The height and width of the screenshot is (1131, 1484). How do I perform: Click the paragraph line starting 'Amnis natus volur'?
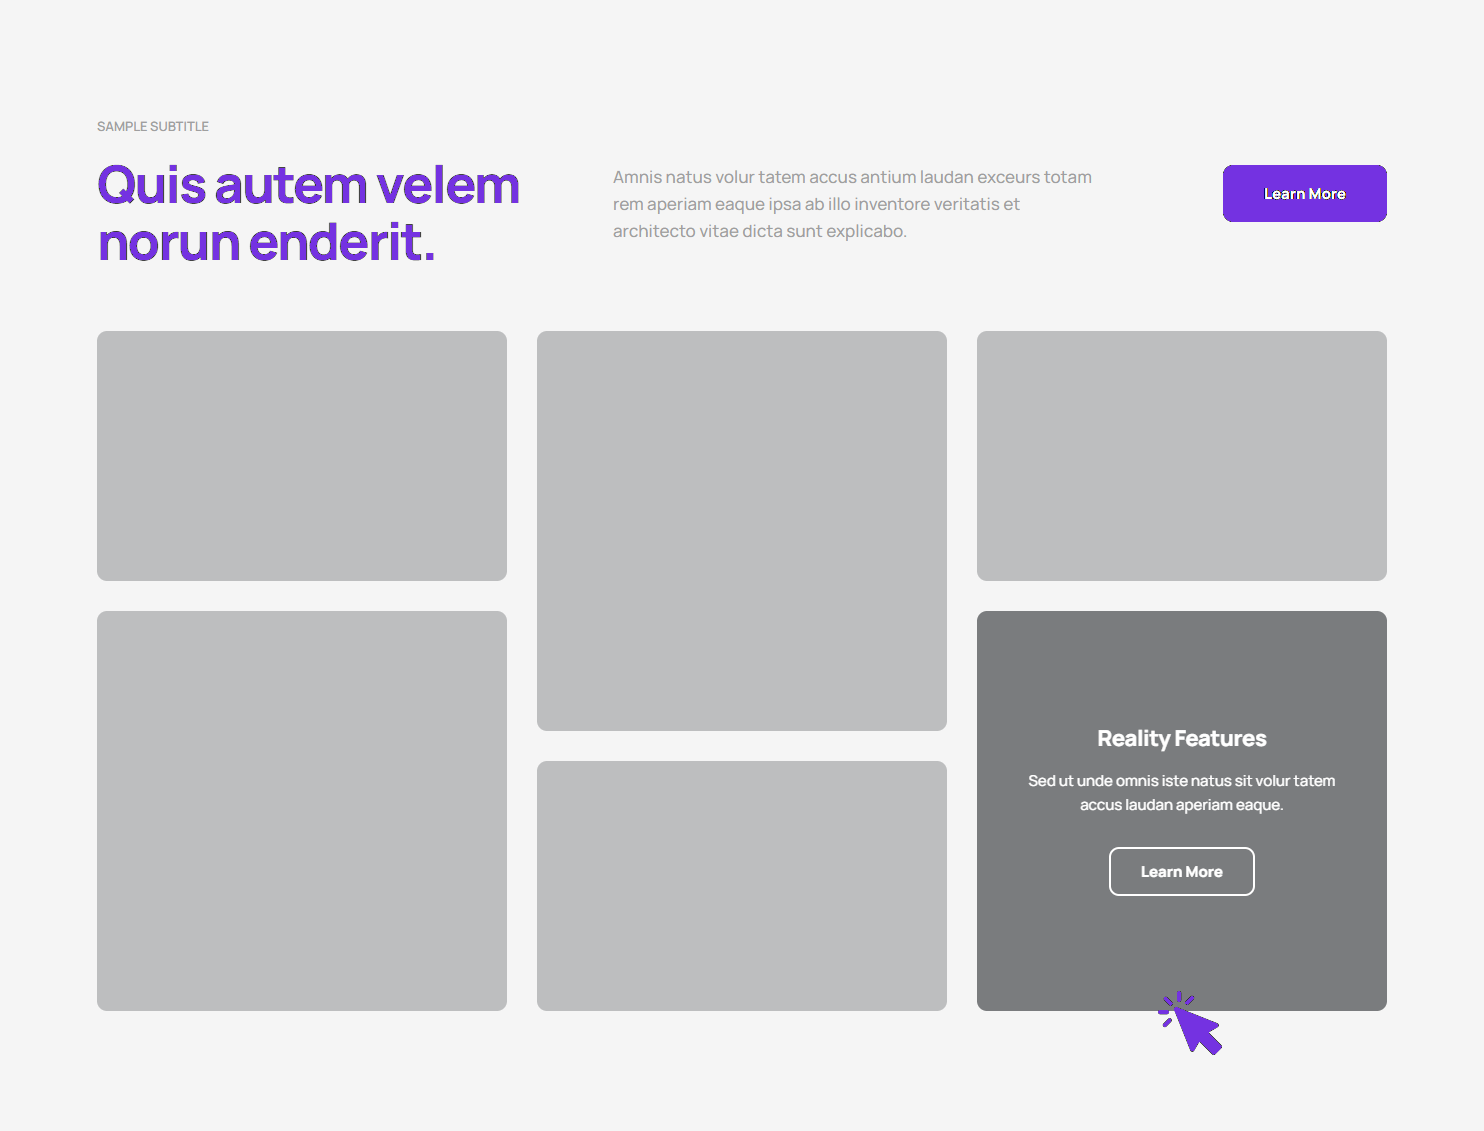pos(852,177)
